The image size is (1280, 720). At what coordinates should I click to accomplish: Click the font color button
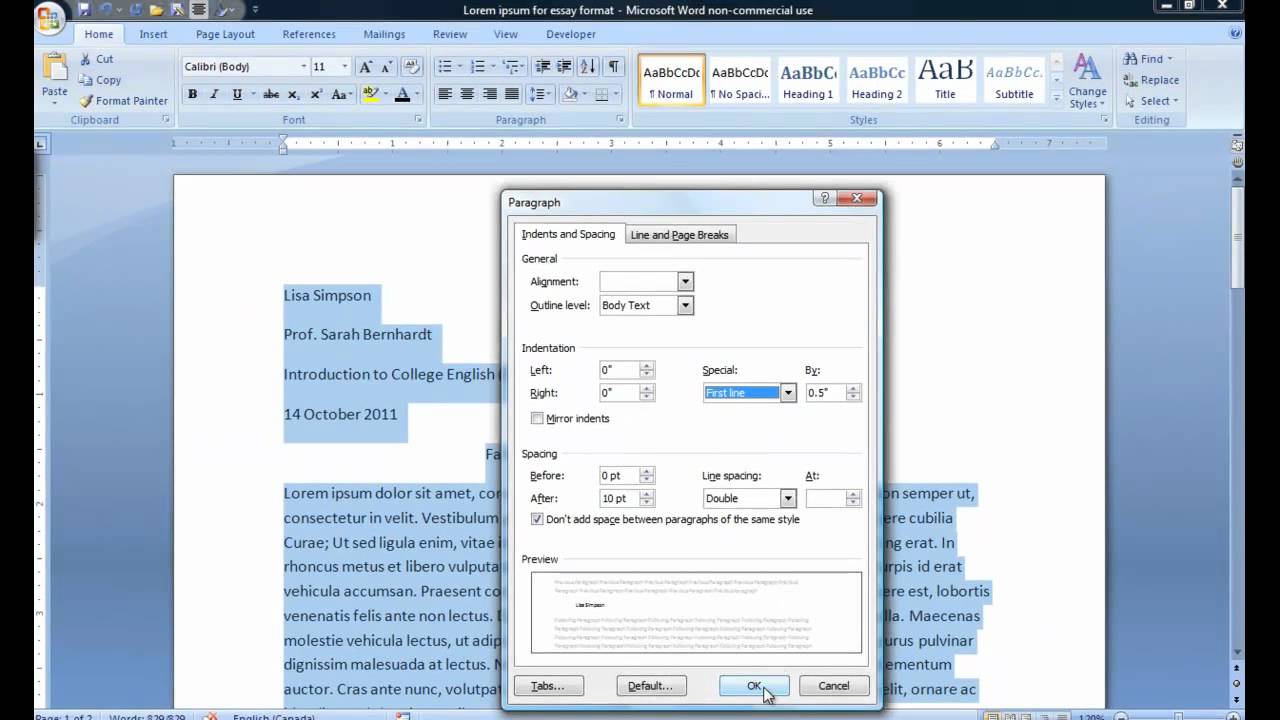[x=402, y=95]
